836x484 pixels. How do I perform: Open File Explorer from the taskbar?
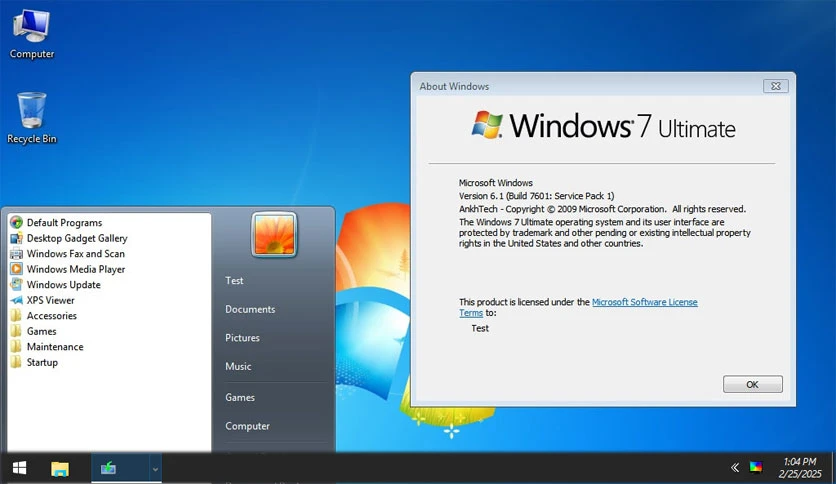tap(60, 469)
